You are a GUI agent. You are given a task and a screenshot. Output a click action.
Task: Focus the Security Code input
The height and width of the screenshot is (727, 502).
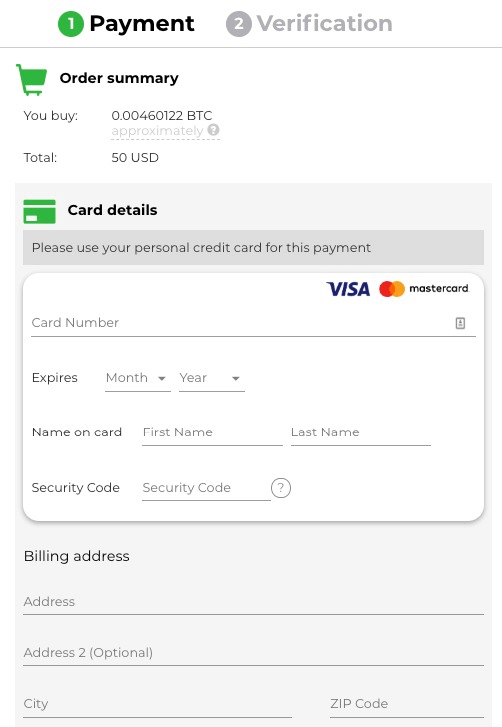(206, 488)
